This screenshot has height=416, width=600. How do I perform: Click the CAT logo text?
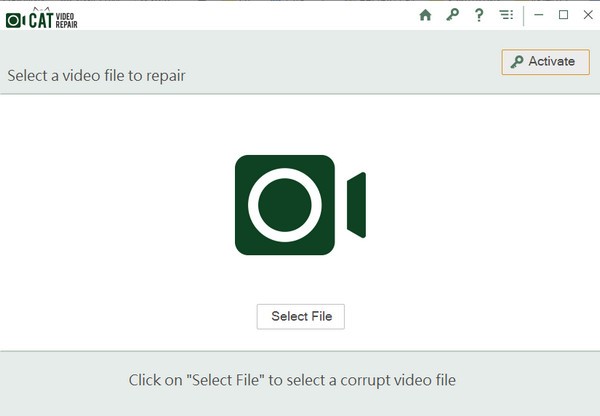[41, 20]
